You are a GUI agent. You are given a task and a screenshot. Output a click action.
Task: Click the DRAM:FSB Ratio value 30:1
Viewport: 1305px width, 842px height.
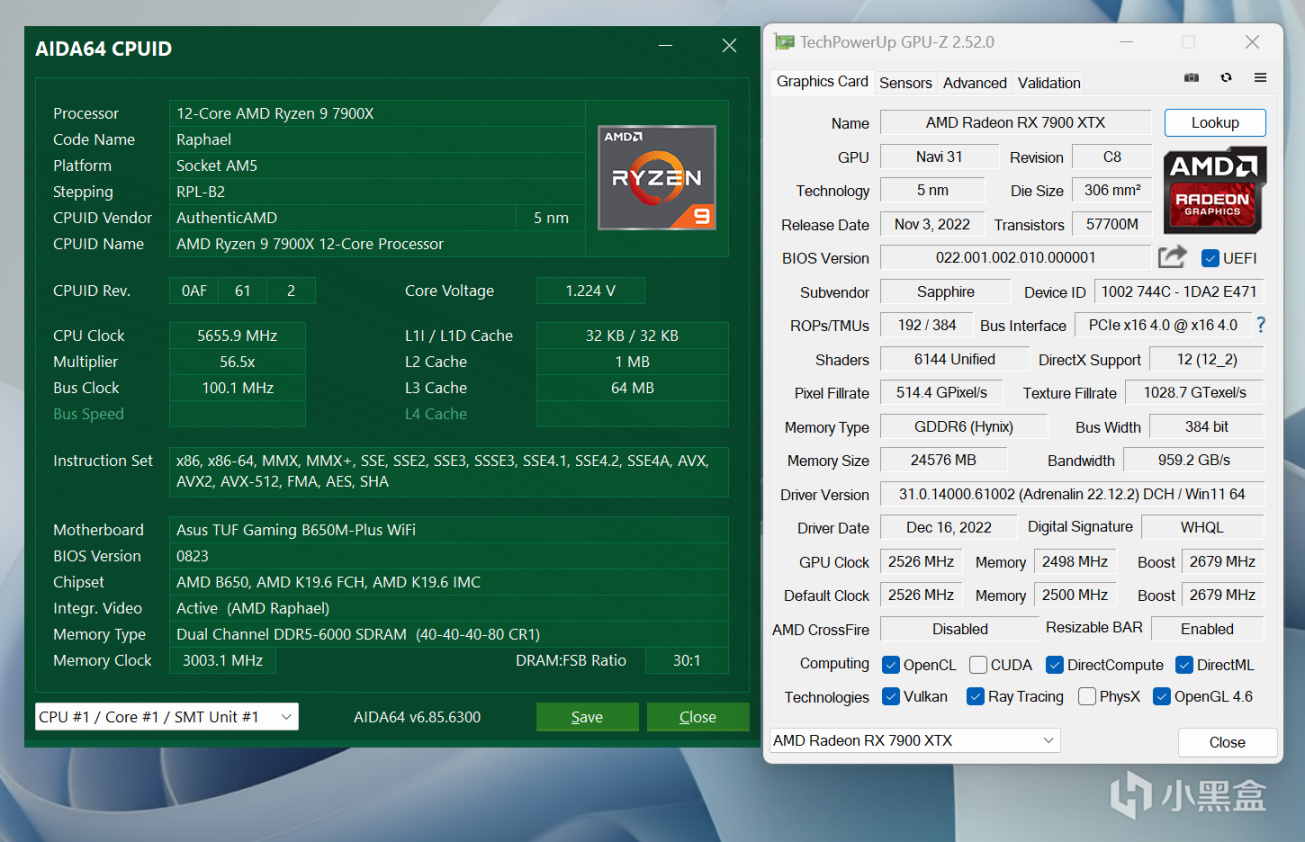coord(686,661)
